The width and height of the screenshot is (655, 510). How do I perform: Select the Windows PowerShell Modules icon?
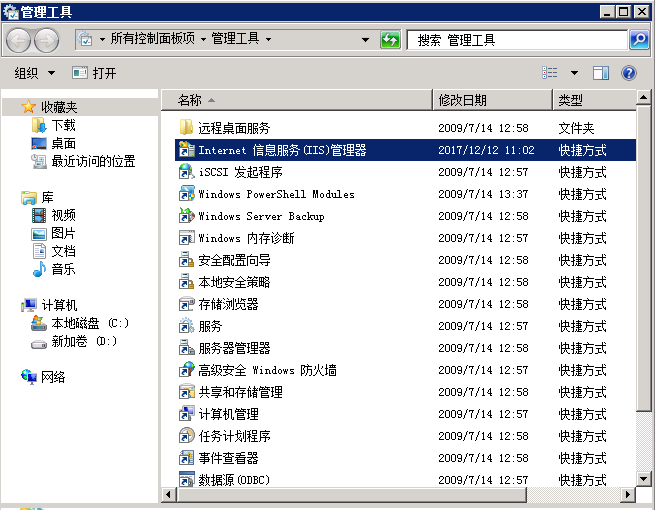pyautogui.click(x=186, y=193)
